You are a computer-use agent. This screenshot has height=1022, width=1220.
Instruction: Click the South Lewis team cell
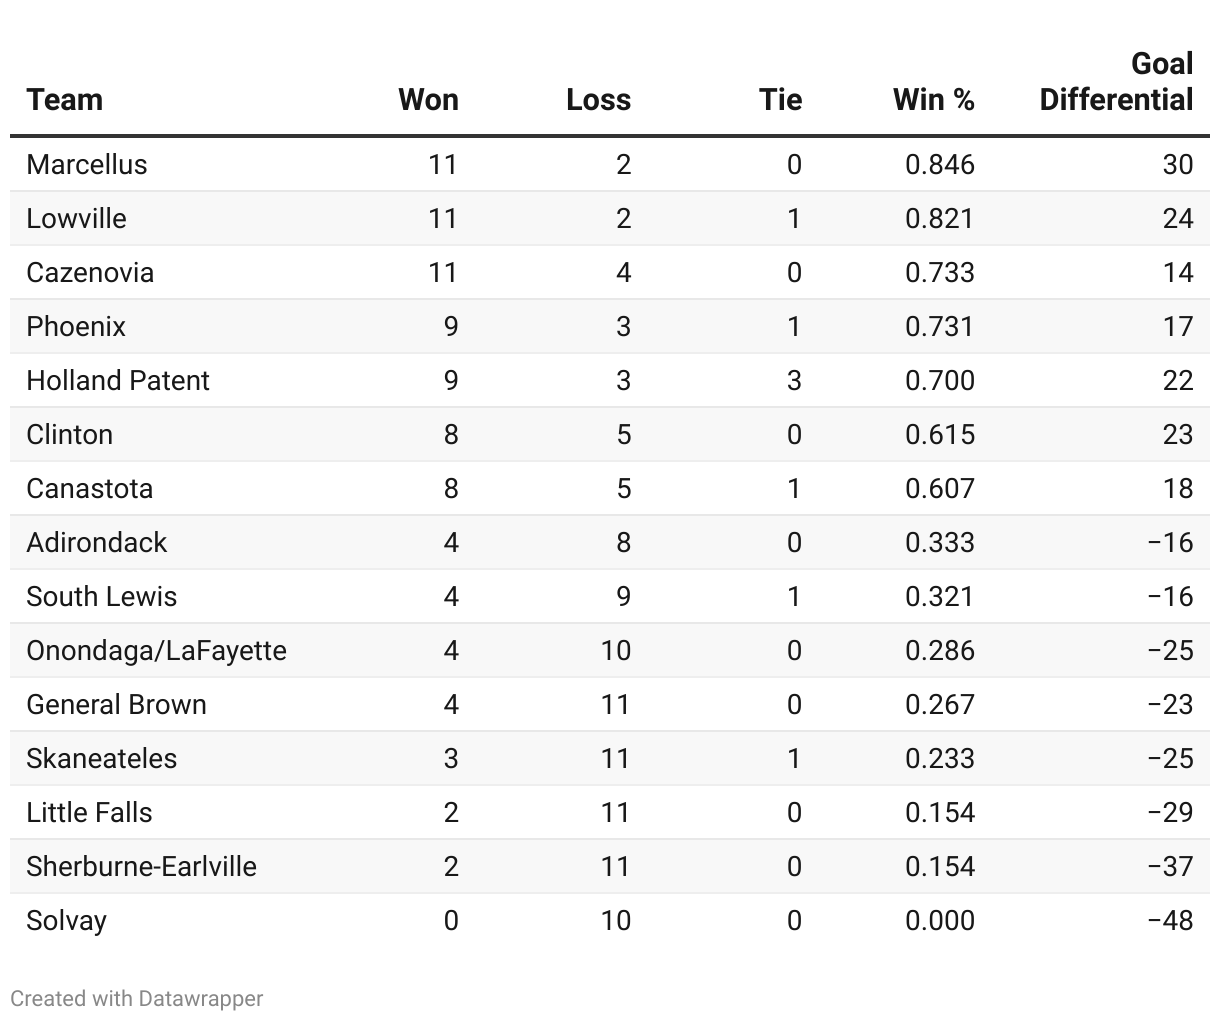(x=102, y=597)
